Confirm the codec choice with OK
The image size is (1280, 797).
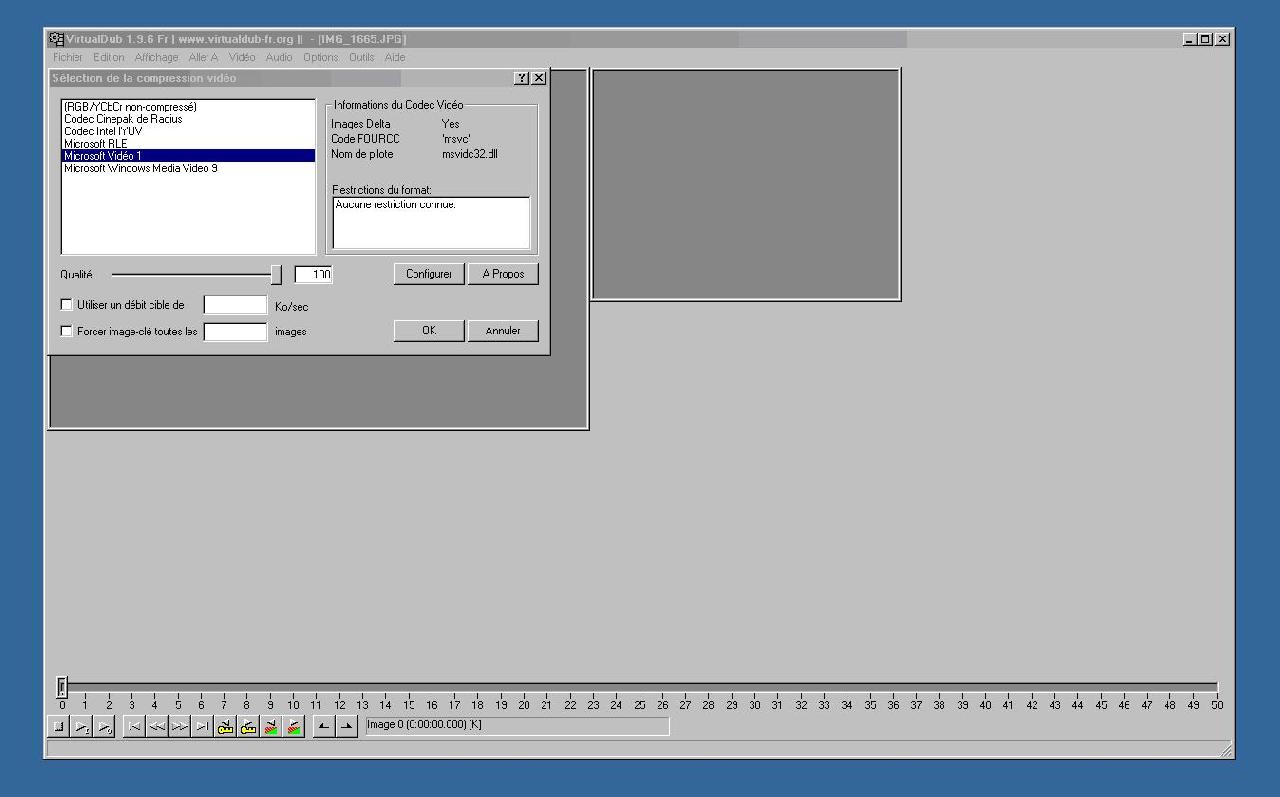pyautogui.click(x=429, y=331)
